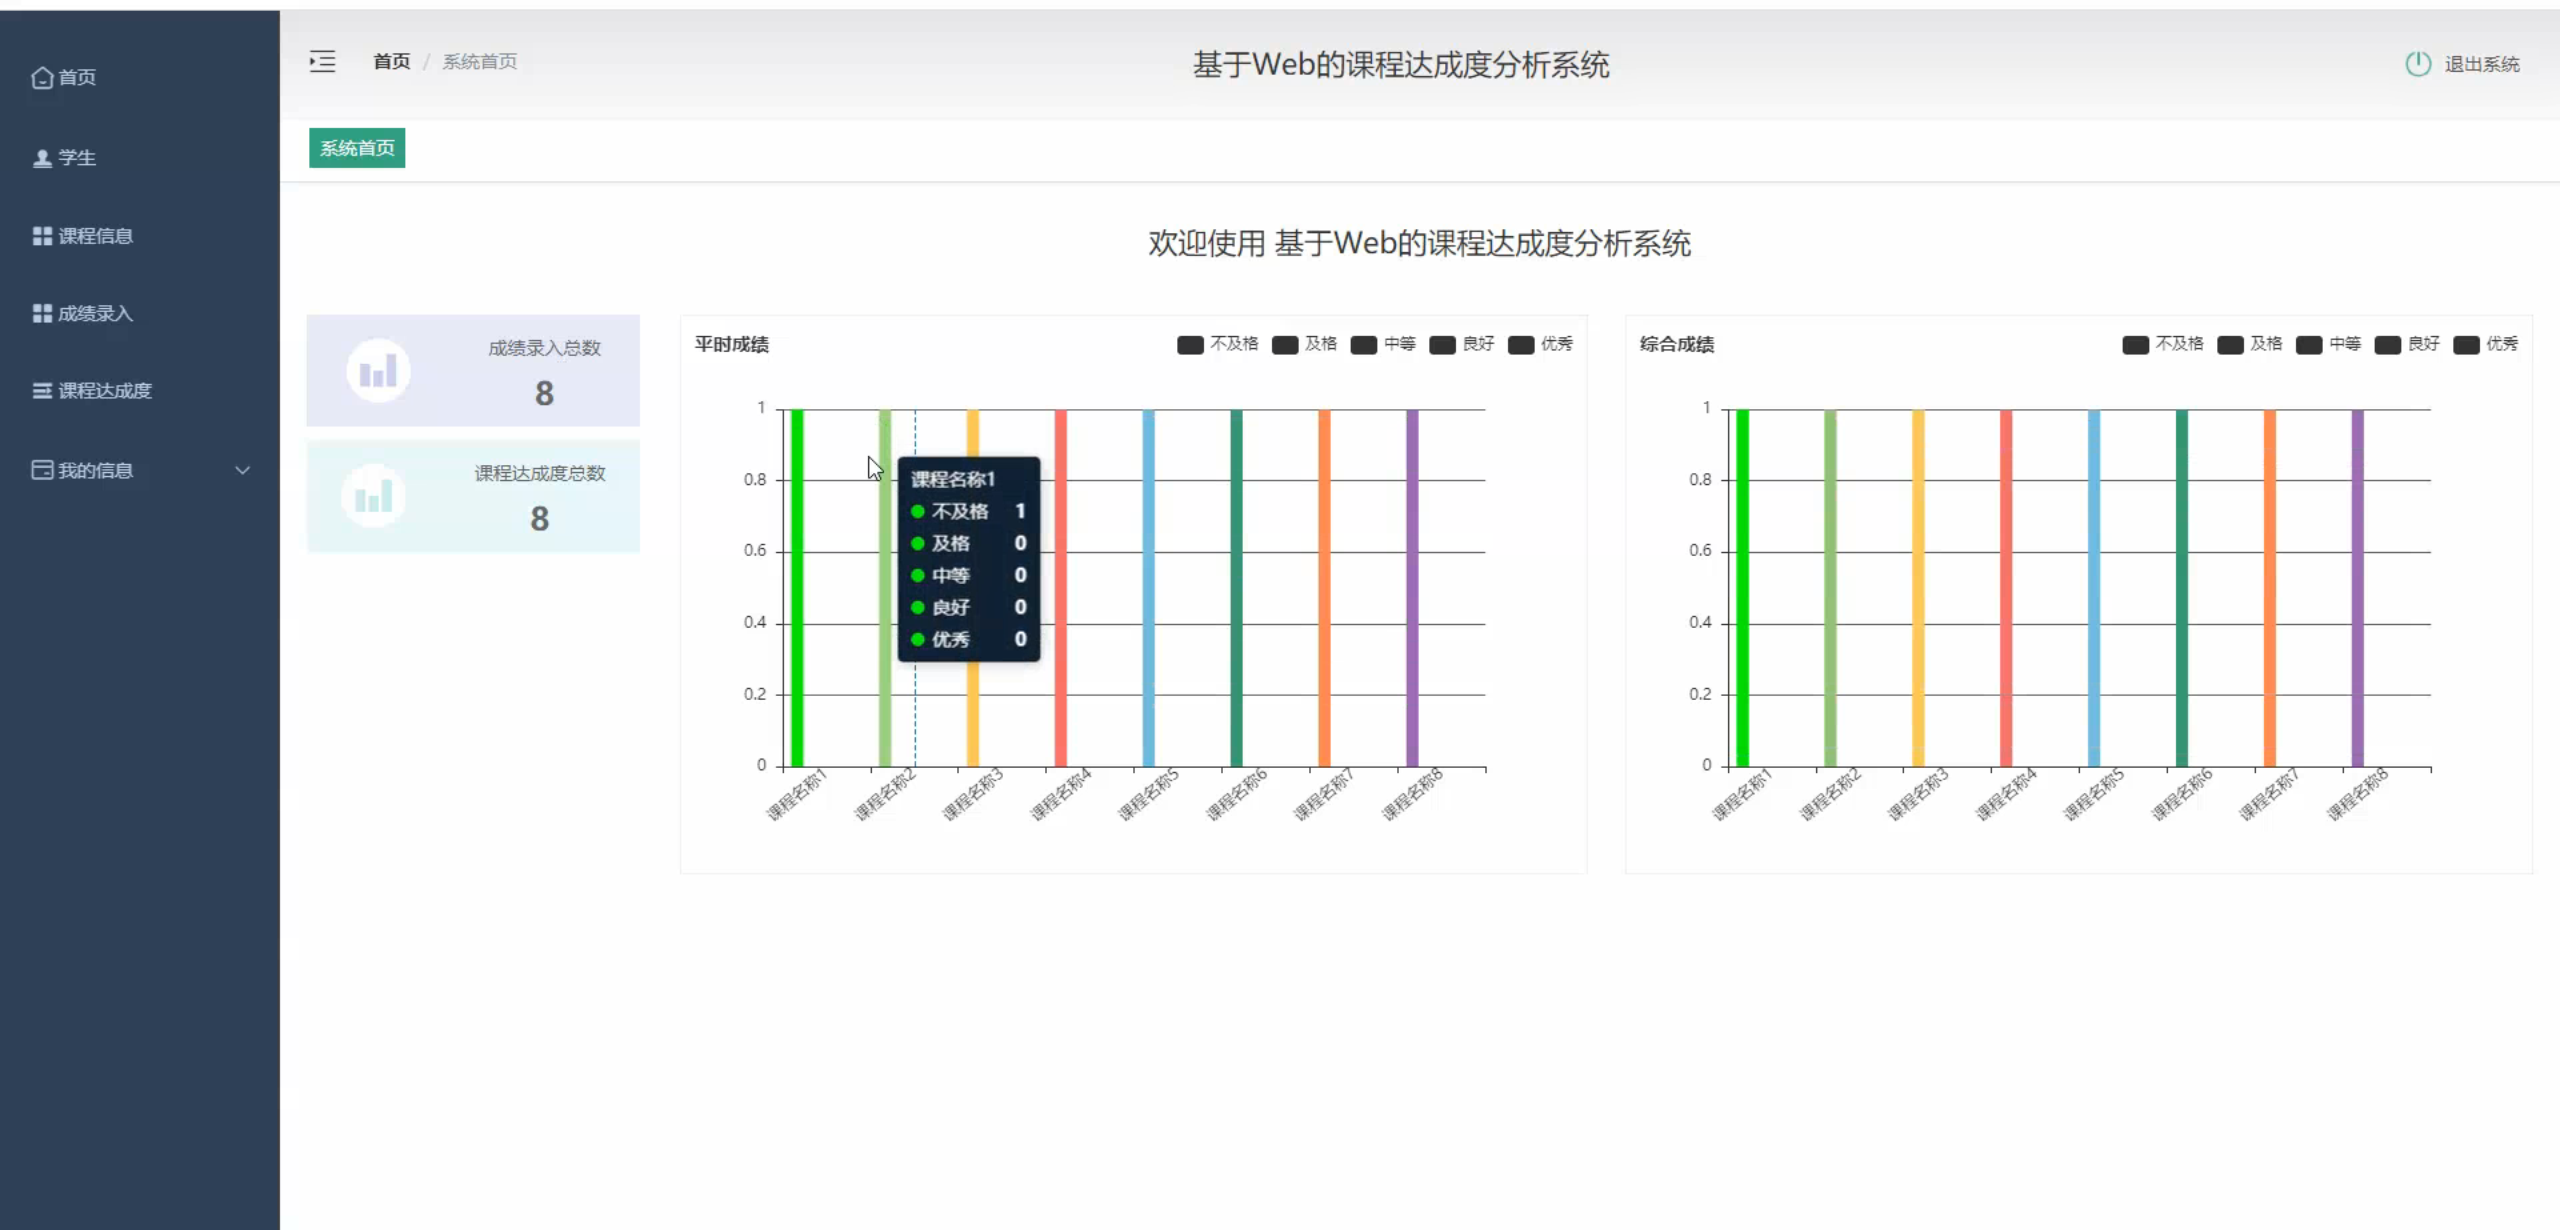
Task: Open 课程达成度 menu item
Action: pos(104,391)
